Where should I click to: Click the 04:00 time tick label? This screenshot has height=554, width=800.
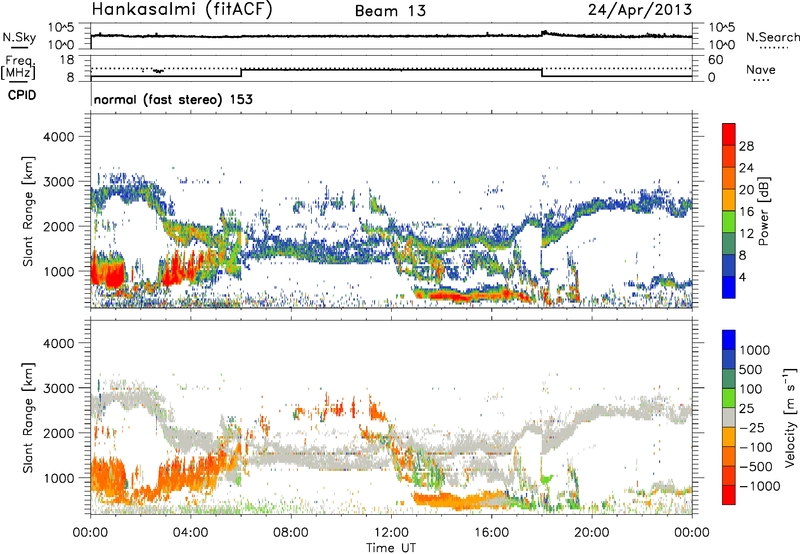[x=191, y=533]
